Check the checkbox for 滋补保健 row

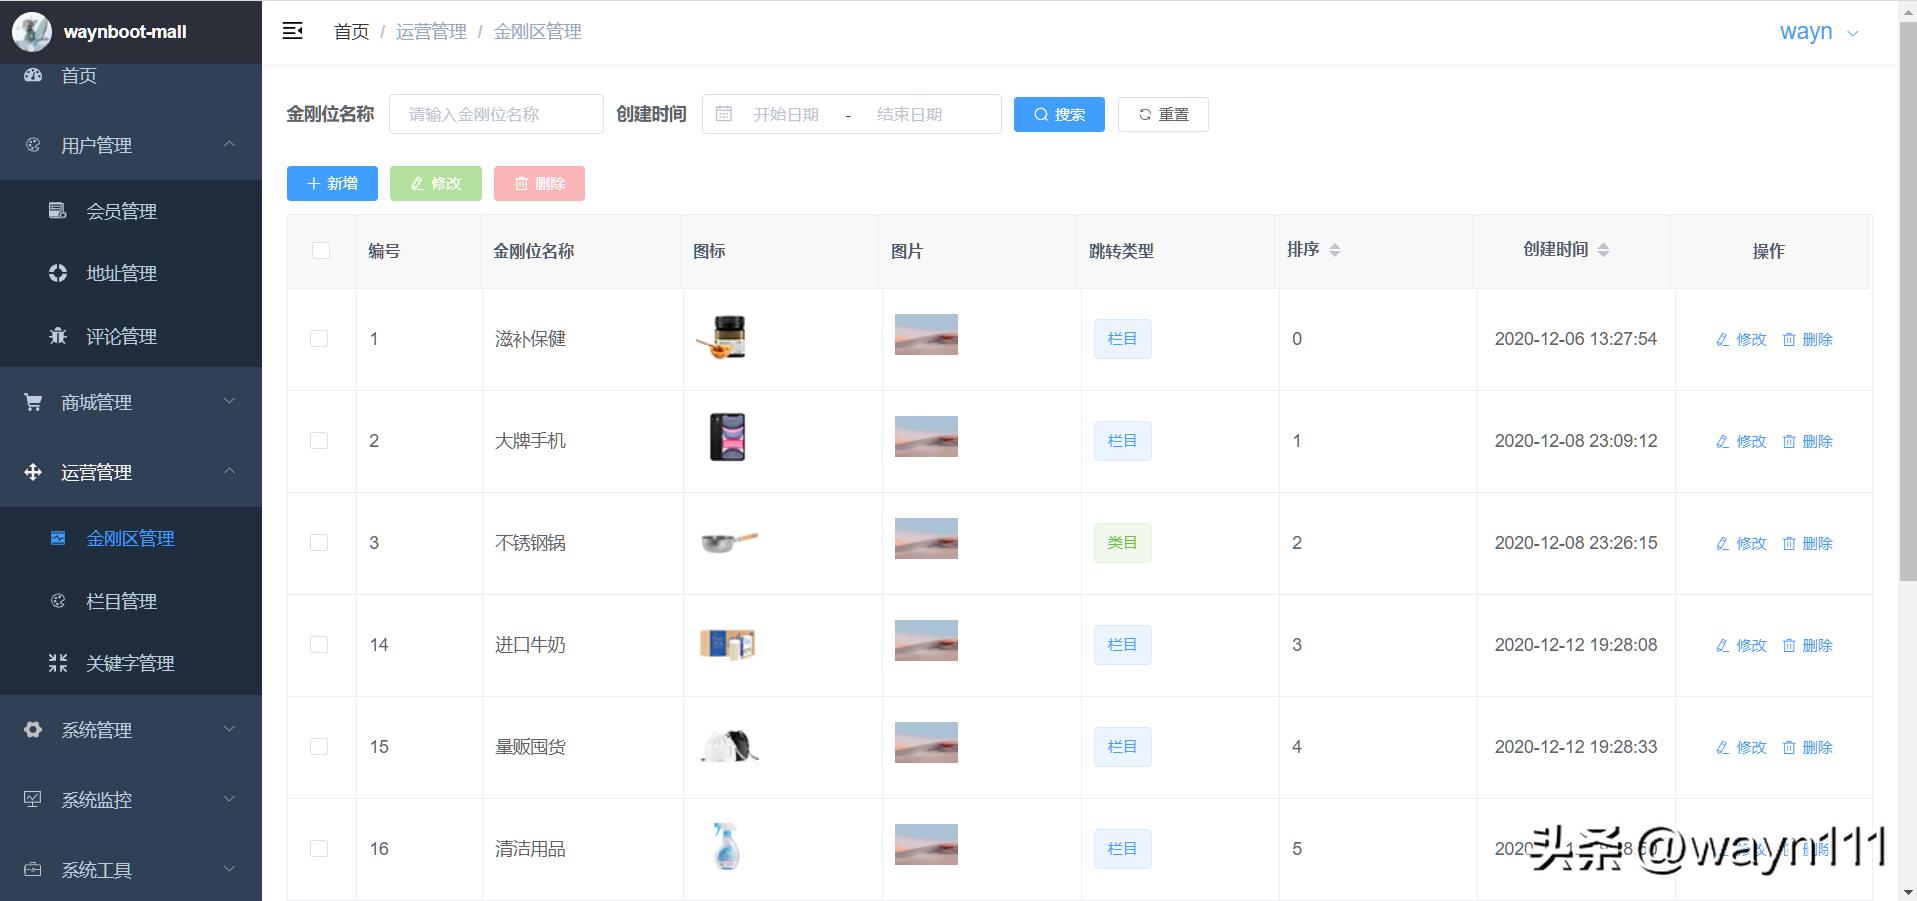tap(319, 339)
